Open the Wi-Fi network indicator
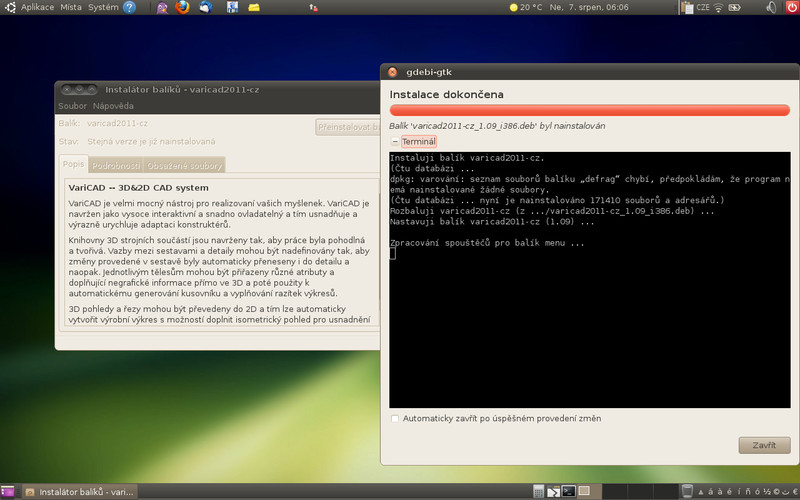Viewport: 800px width, 500px height. (x=718, y=7)
